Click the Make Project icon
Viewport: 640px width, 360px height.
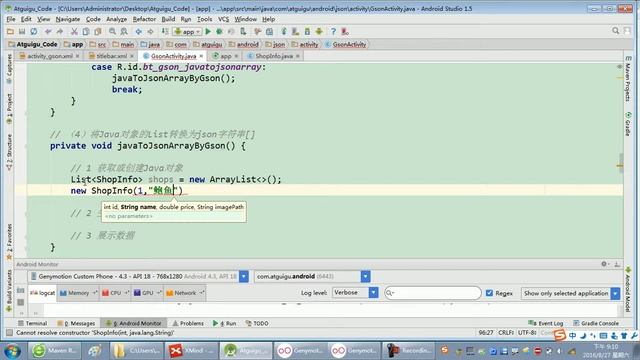[x=164, y=31]
